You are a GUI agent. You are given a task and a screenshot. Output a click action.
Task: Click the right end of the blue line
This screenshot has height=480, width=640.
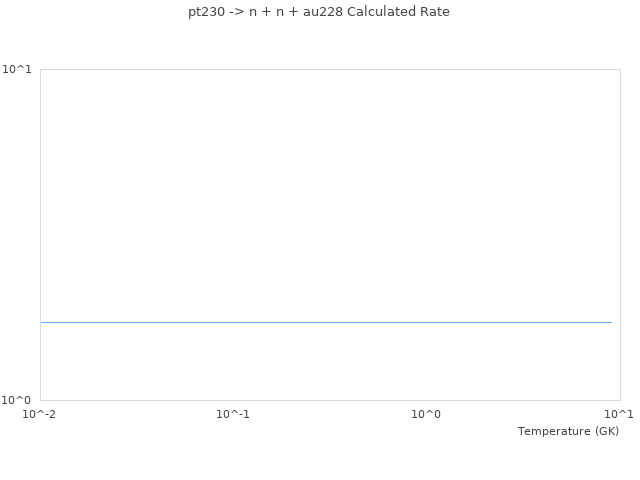point(610,322)
